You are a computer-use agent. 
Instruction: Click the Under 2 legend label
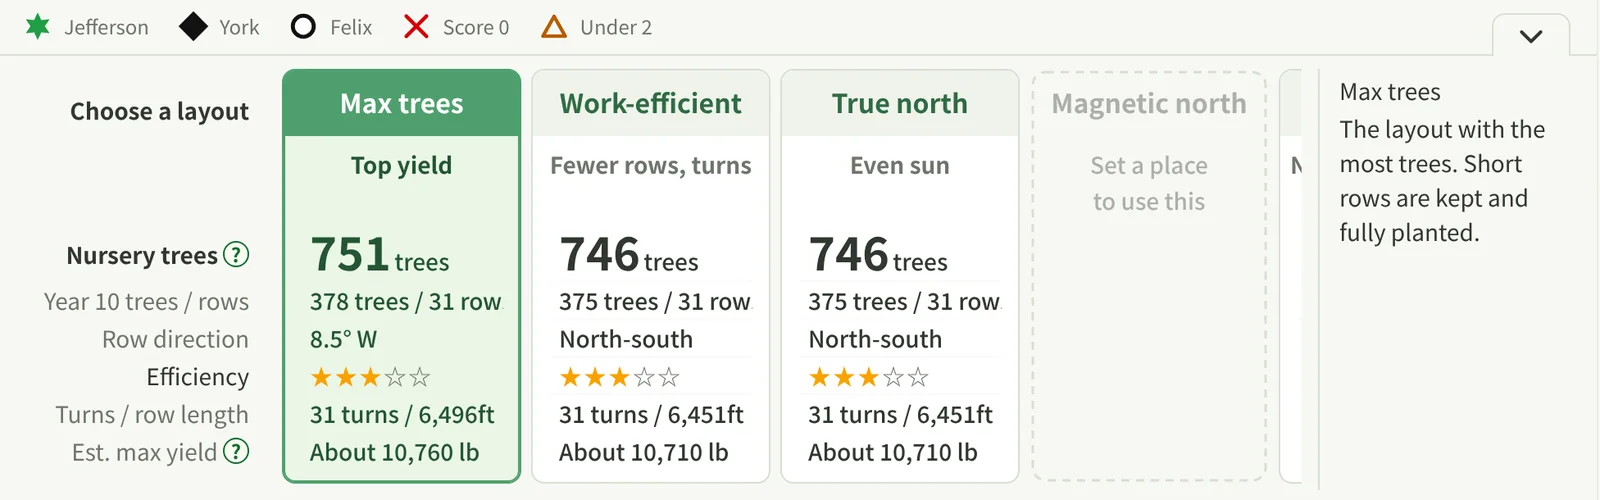click(x=616, y=27)
